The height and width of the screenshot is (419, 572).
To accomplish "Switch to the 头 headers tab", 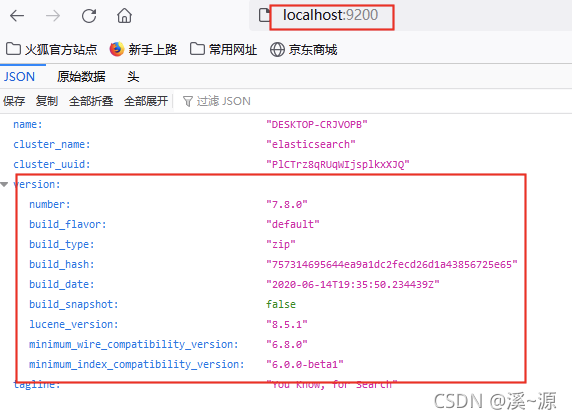I will point(133,77).
